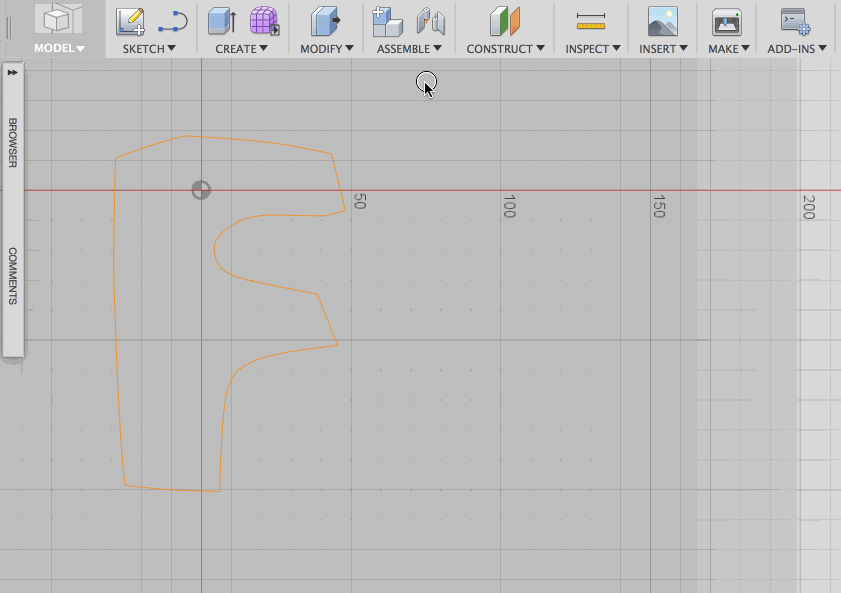Image resolution: width=841 pixels, height=593 pixels.
Task: Select the Press Pull modify icon
Action: (325, 21)
